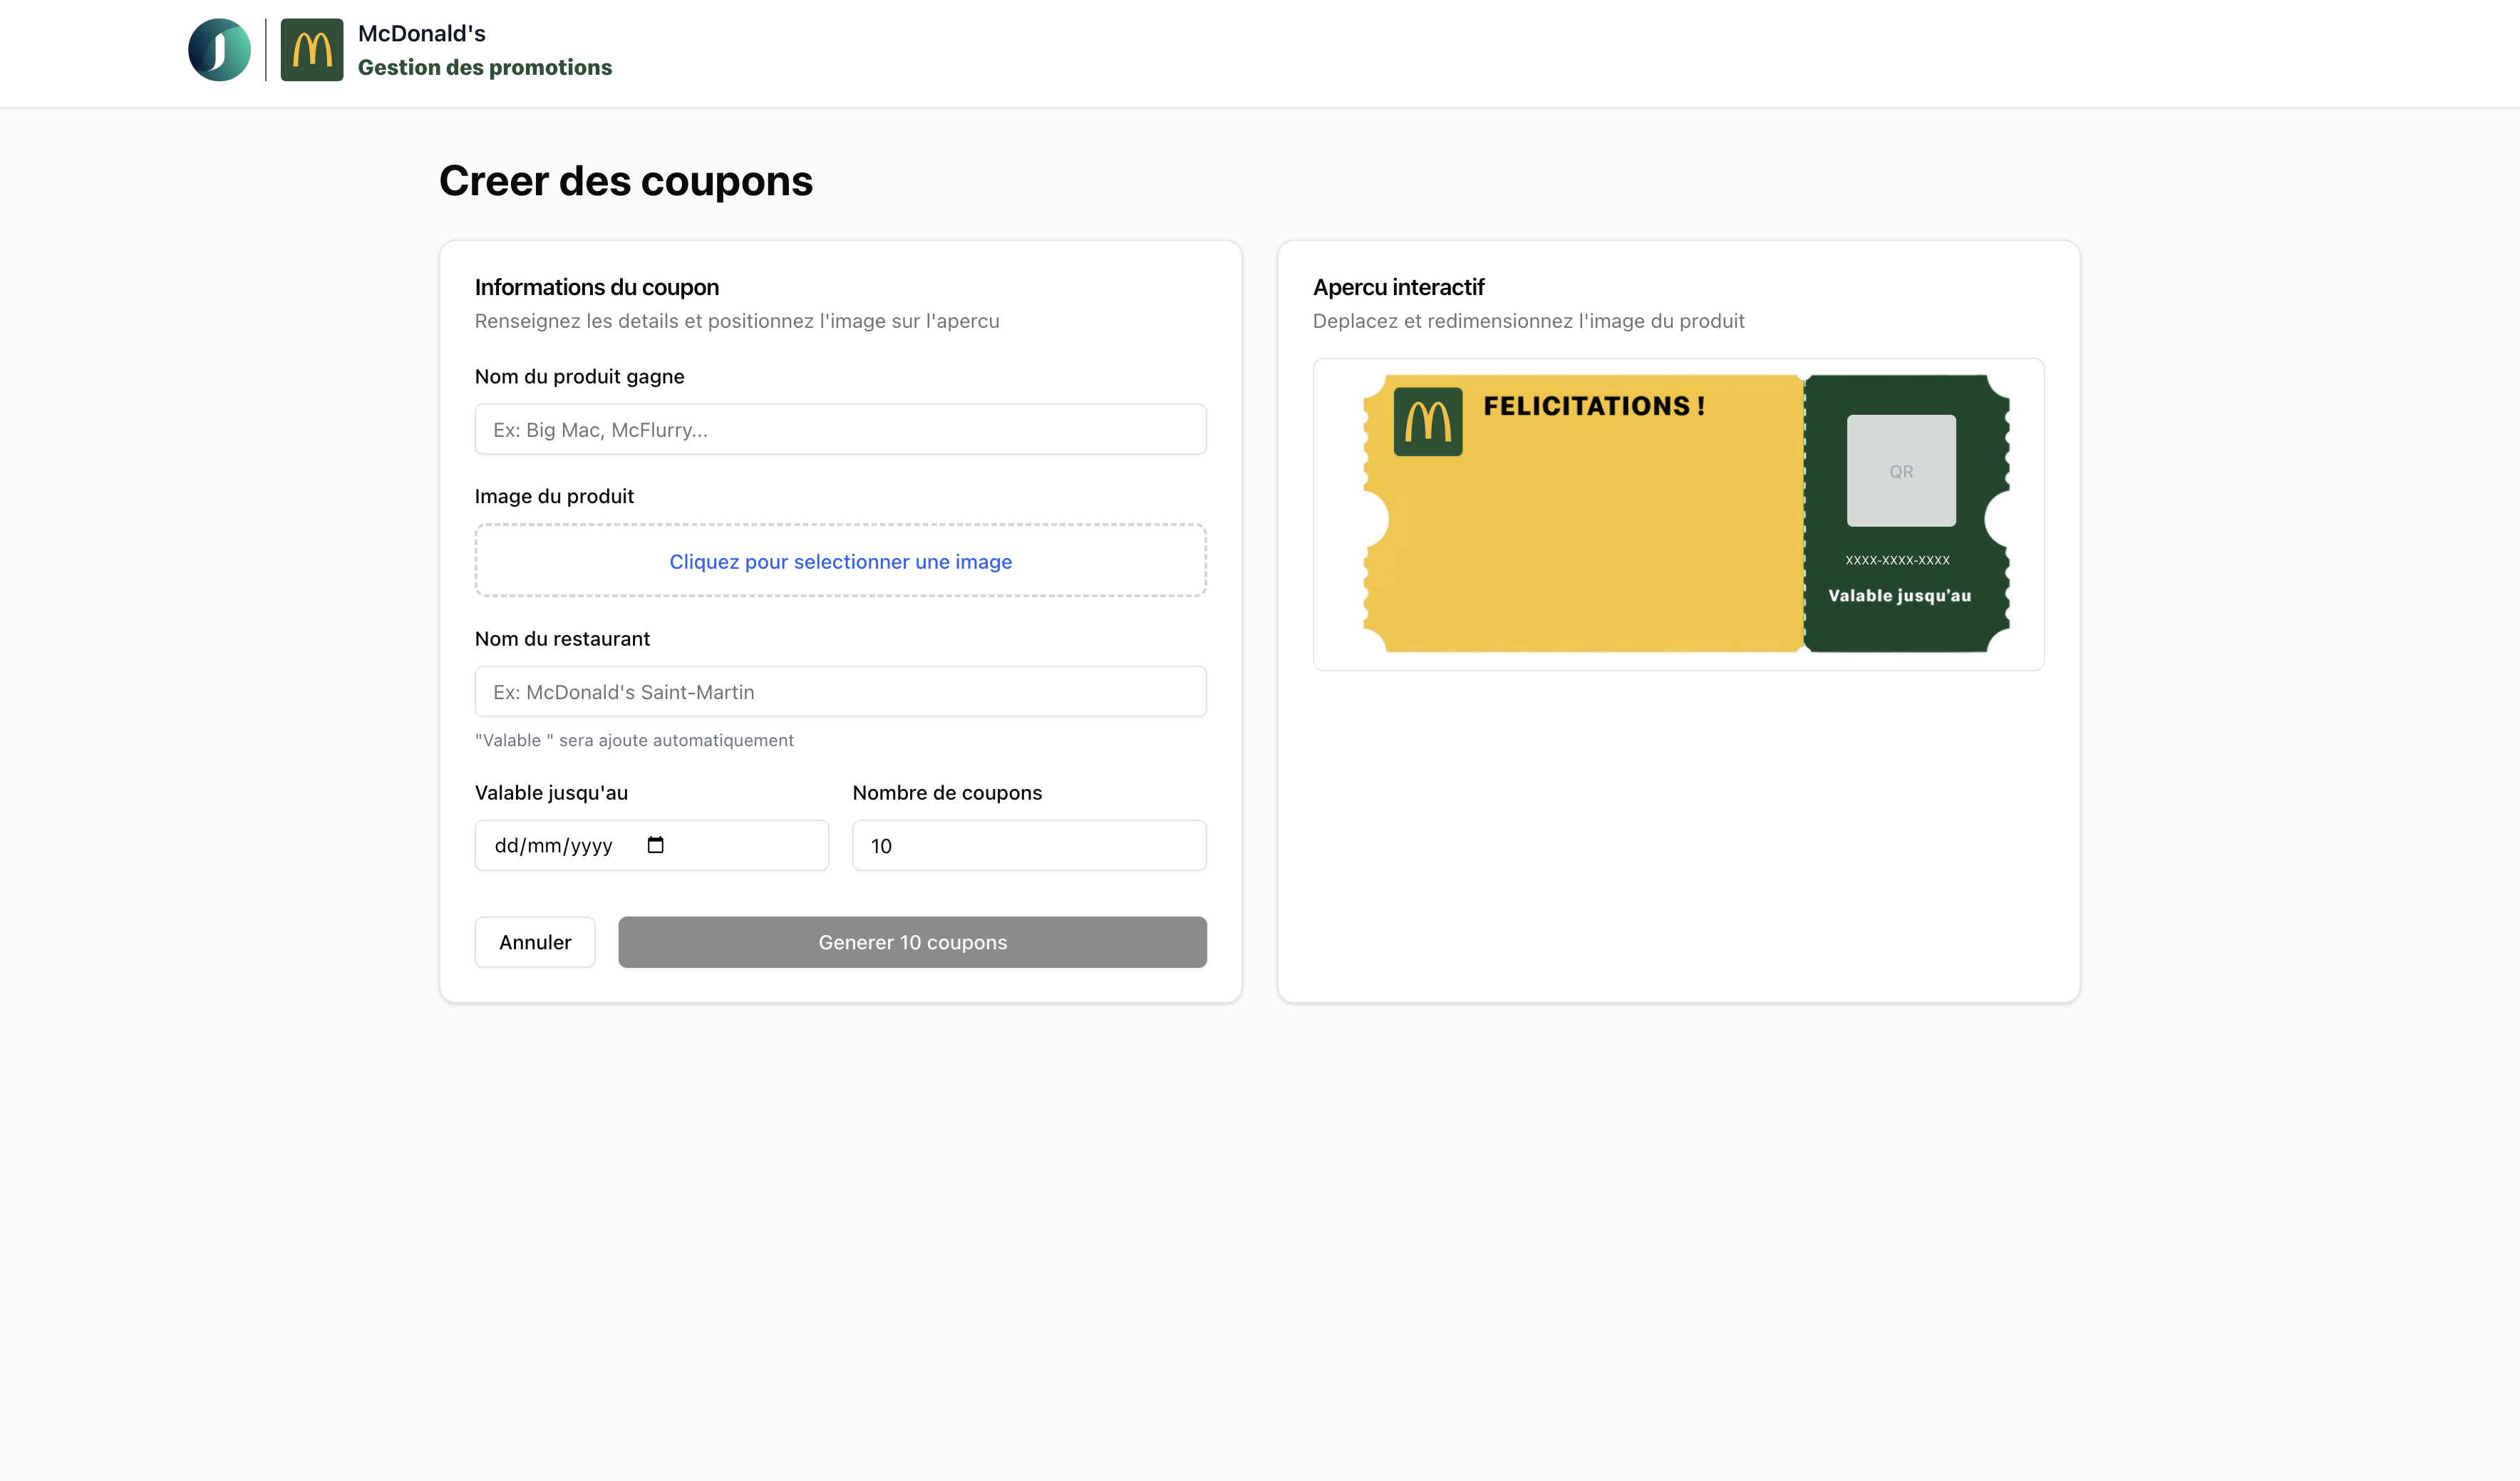Click the McDonald's logo on coupon preview
Screen dimensions: 2520x1481
click(1427, 422)
